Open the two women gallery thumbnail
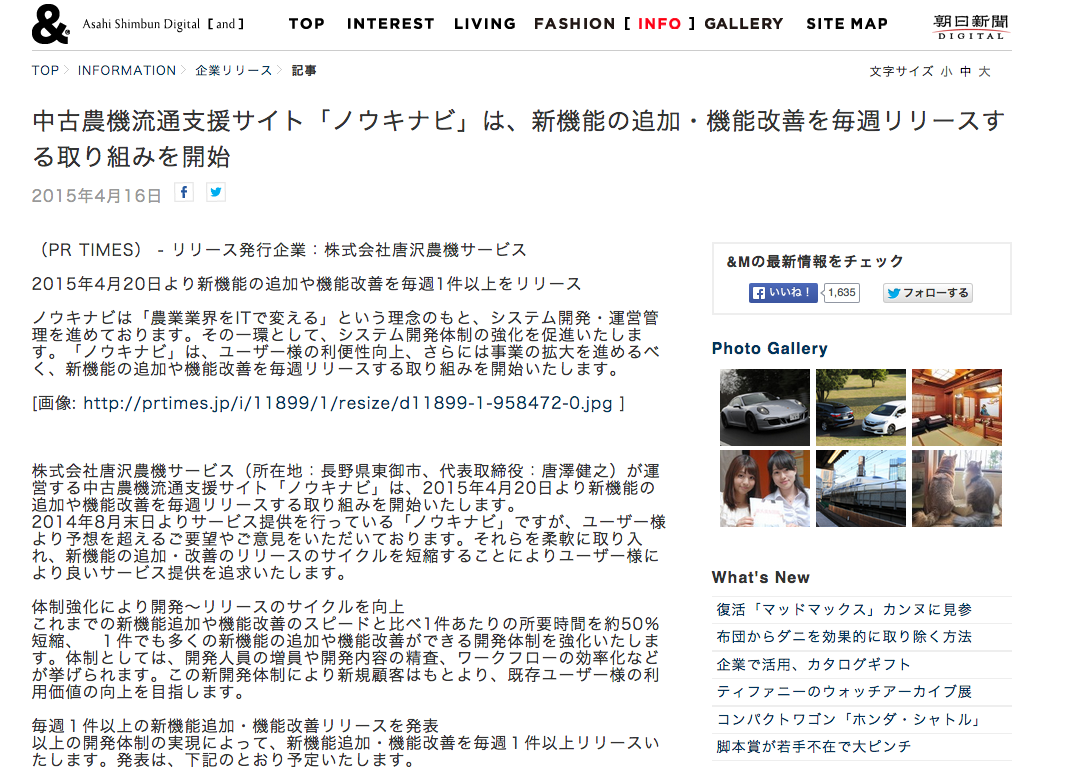 click(x=765, y=488)
